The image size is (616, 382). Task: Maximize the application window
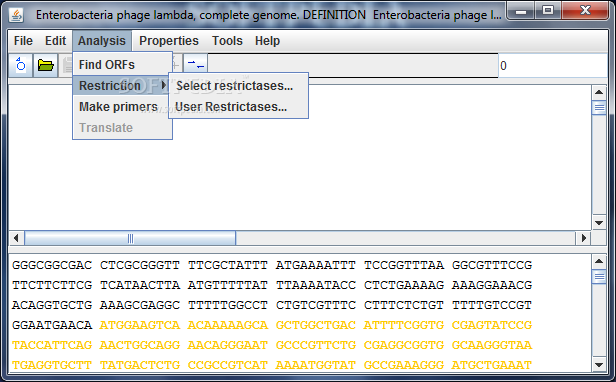point(548,11)
